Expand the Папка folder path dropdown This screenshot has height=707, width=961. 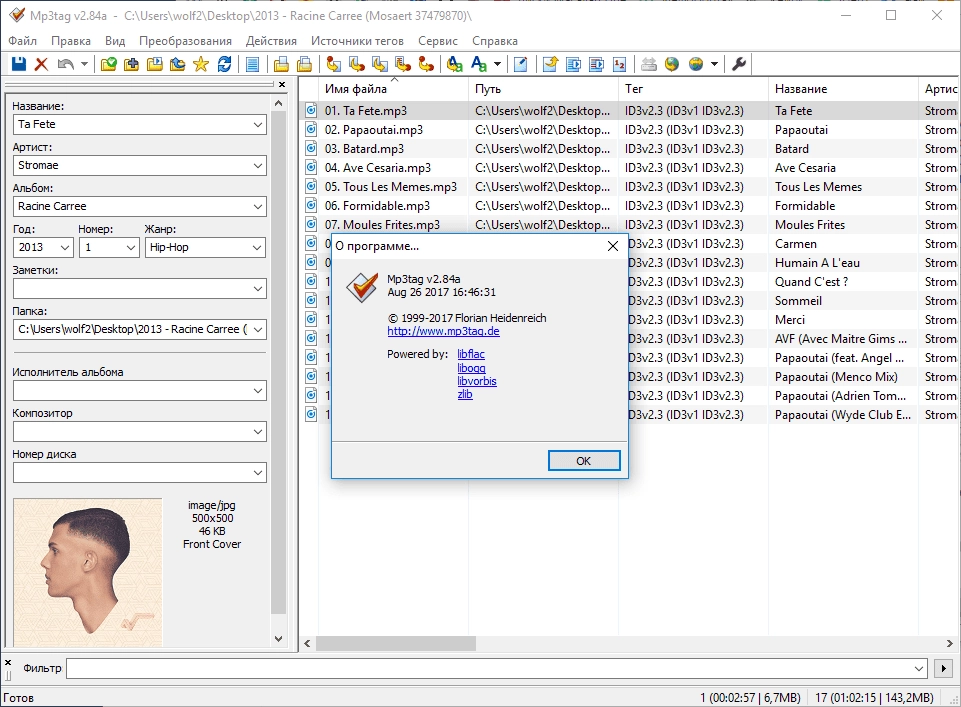(x=258, y=330)
